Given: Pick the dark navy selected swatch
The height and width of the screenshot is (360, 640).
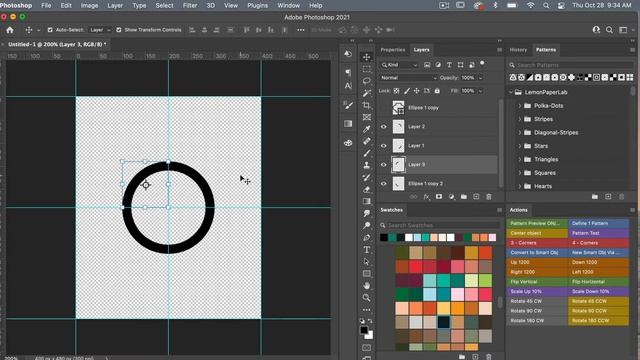Looking at the screenshot, I should pyautogui.click(x=443, y=322).
